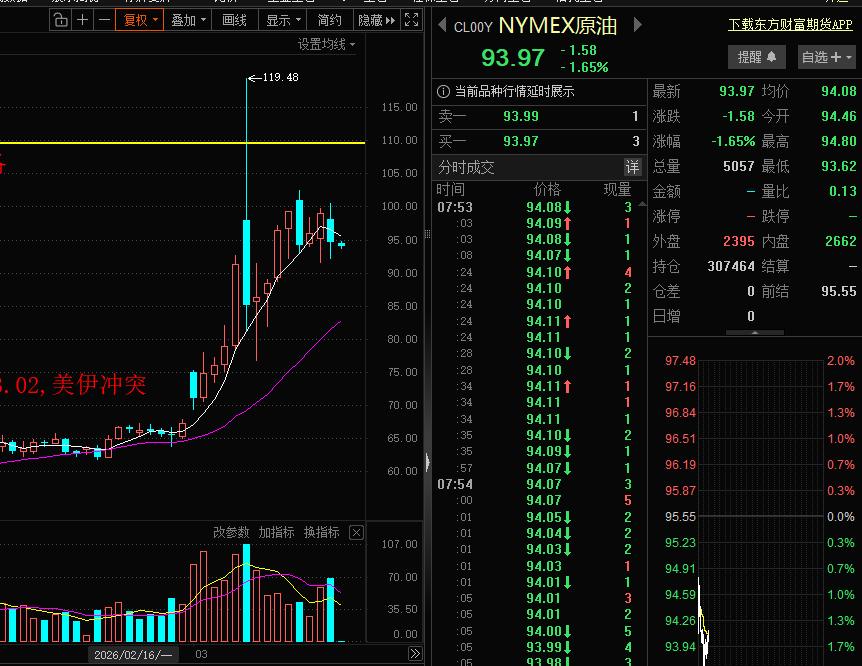This screenshot has height=666, width=862.
Task: Click the scroll-up arrow of trade list
Action: tap(642, 204)
